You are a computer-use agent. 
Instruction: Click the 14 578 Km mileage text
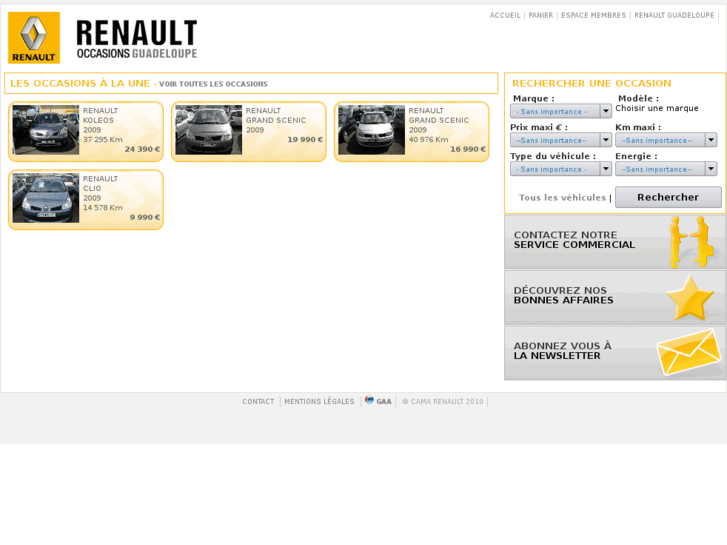click(103, 207)
